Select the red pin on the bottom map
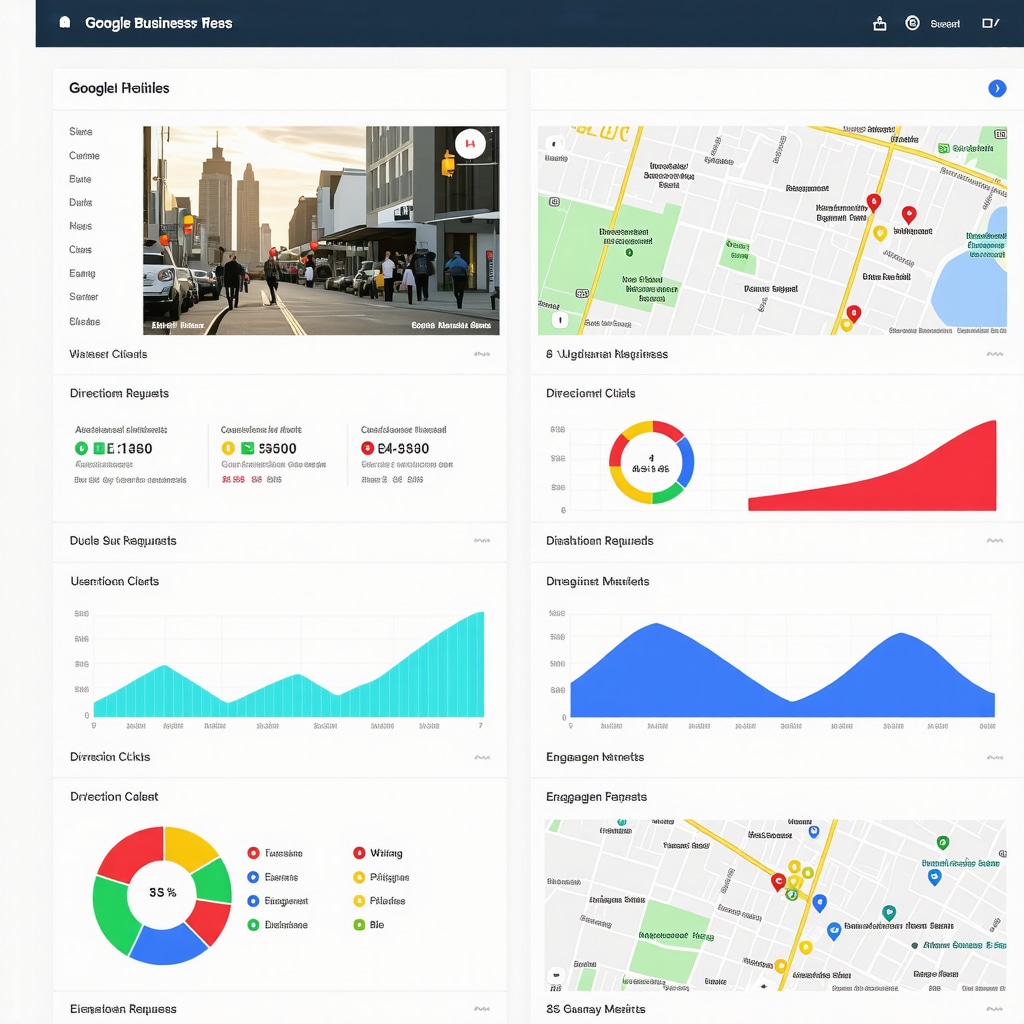The height and width of the screenshot is (1024, 1024). coord(778,882)
